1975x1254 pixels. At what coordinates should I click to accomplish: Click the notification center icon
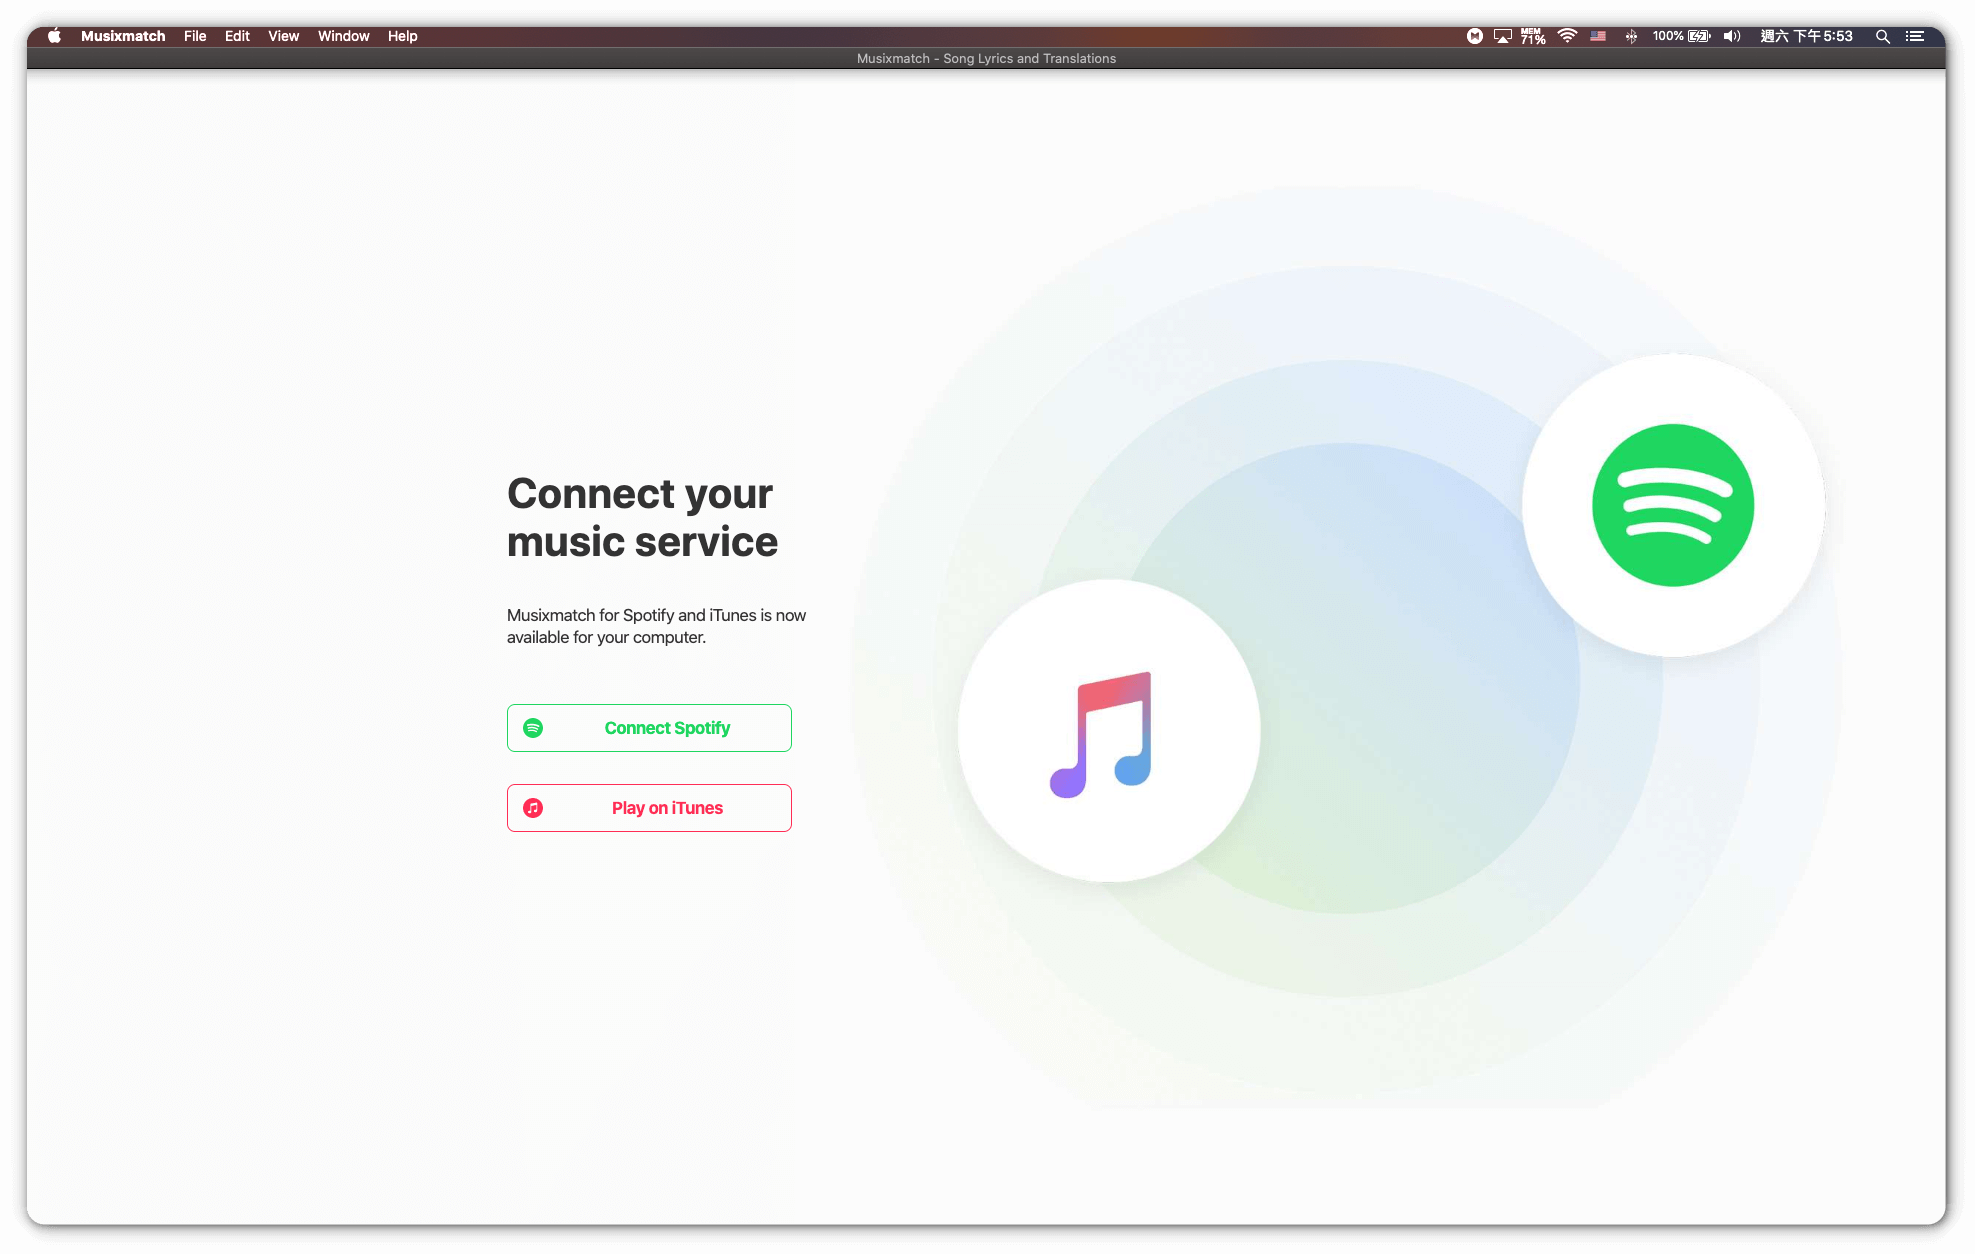pos(1915,35)
